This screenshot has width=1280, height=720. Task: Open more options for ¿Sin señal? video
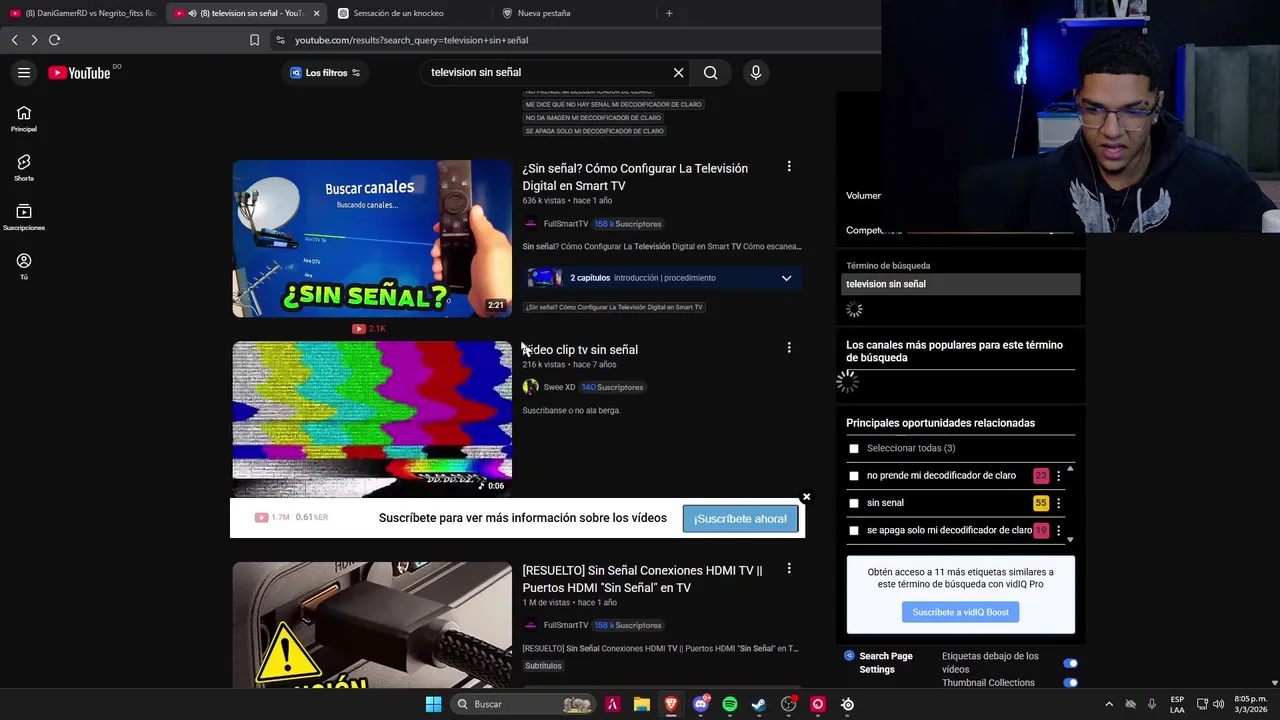(789, 167)
